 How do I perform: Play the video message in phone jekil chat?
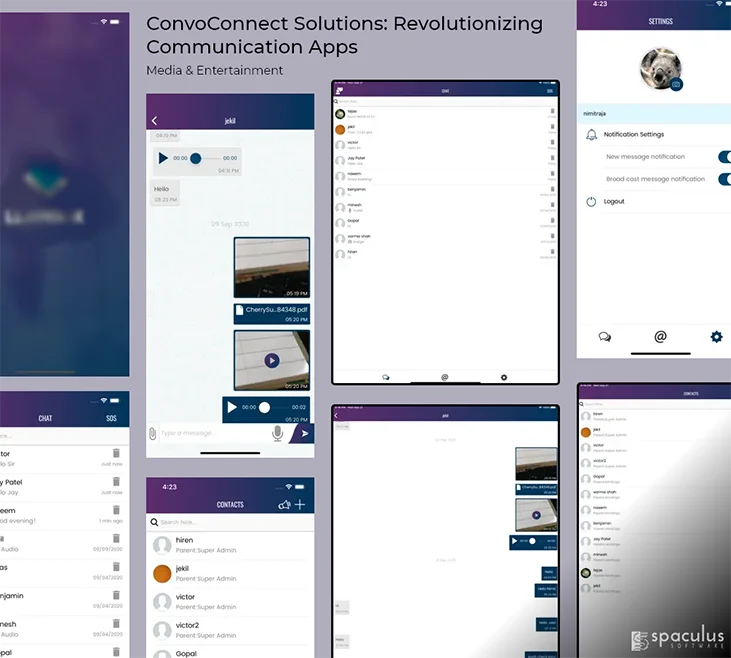(272, 360)
